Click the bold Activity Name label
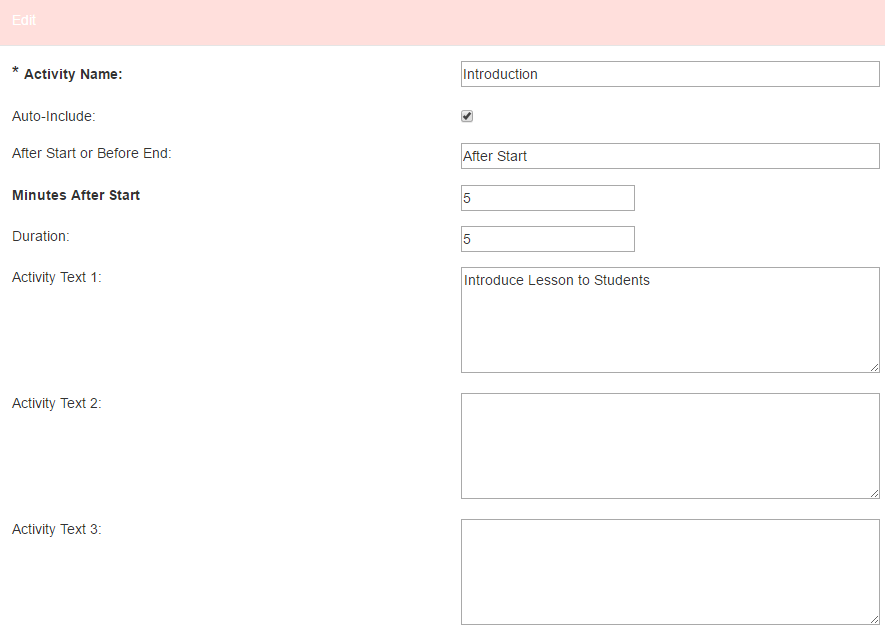The height and width of the screenshot is (634, 885). (72, 74)
